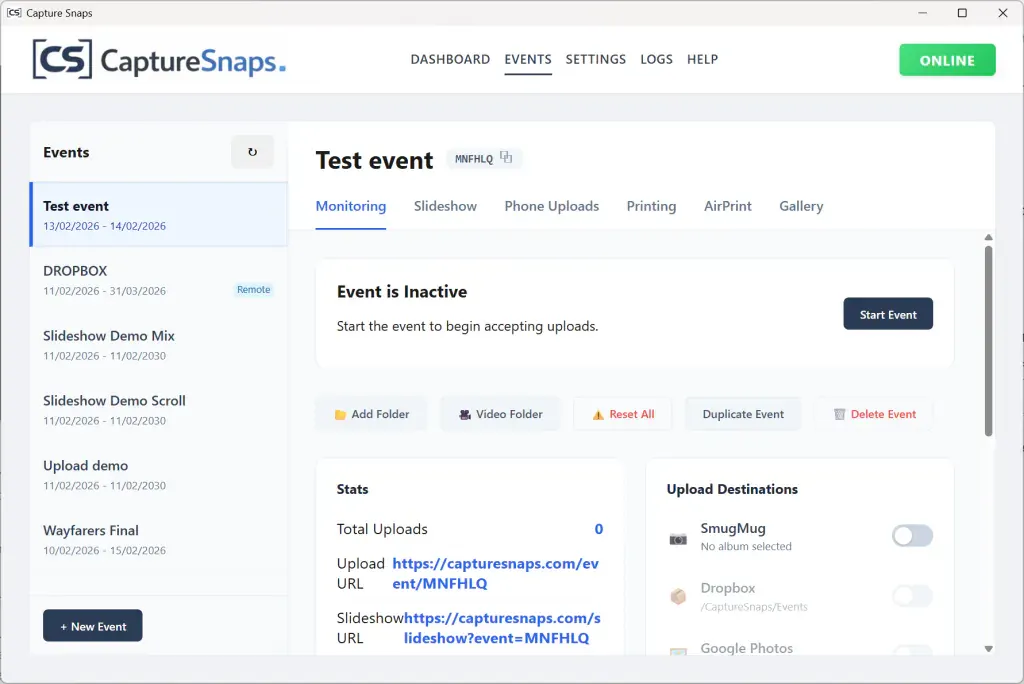Start the event

pyautogui.click(x=888, y=314)
